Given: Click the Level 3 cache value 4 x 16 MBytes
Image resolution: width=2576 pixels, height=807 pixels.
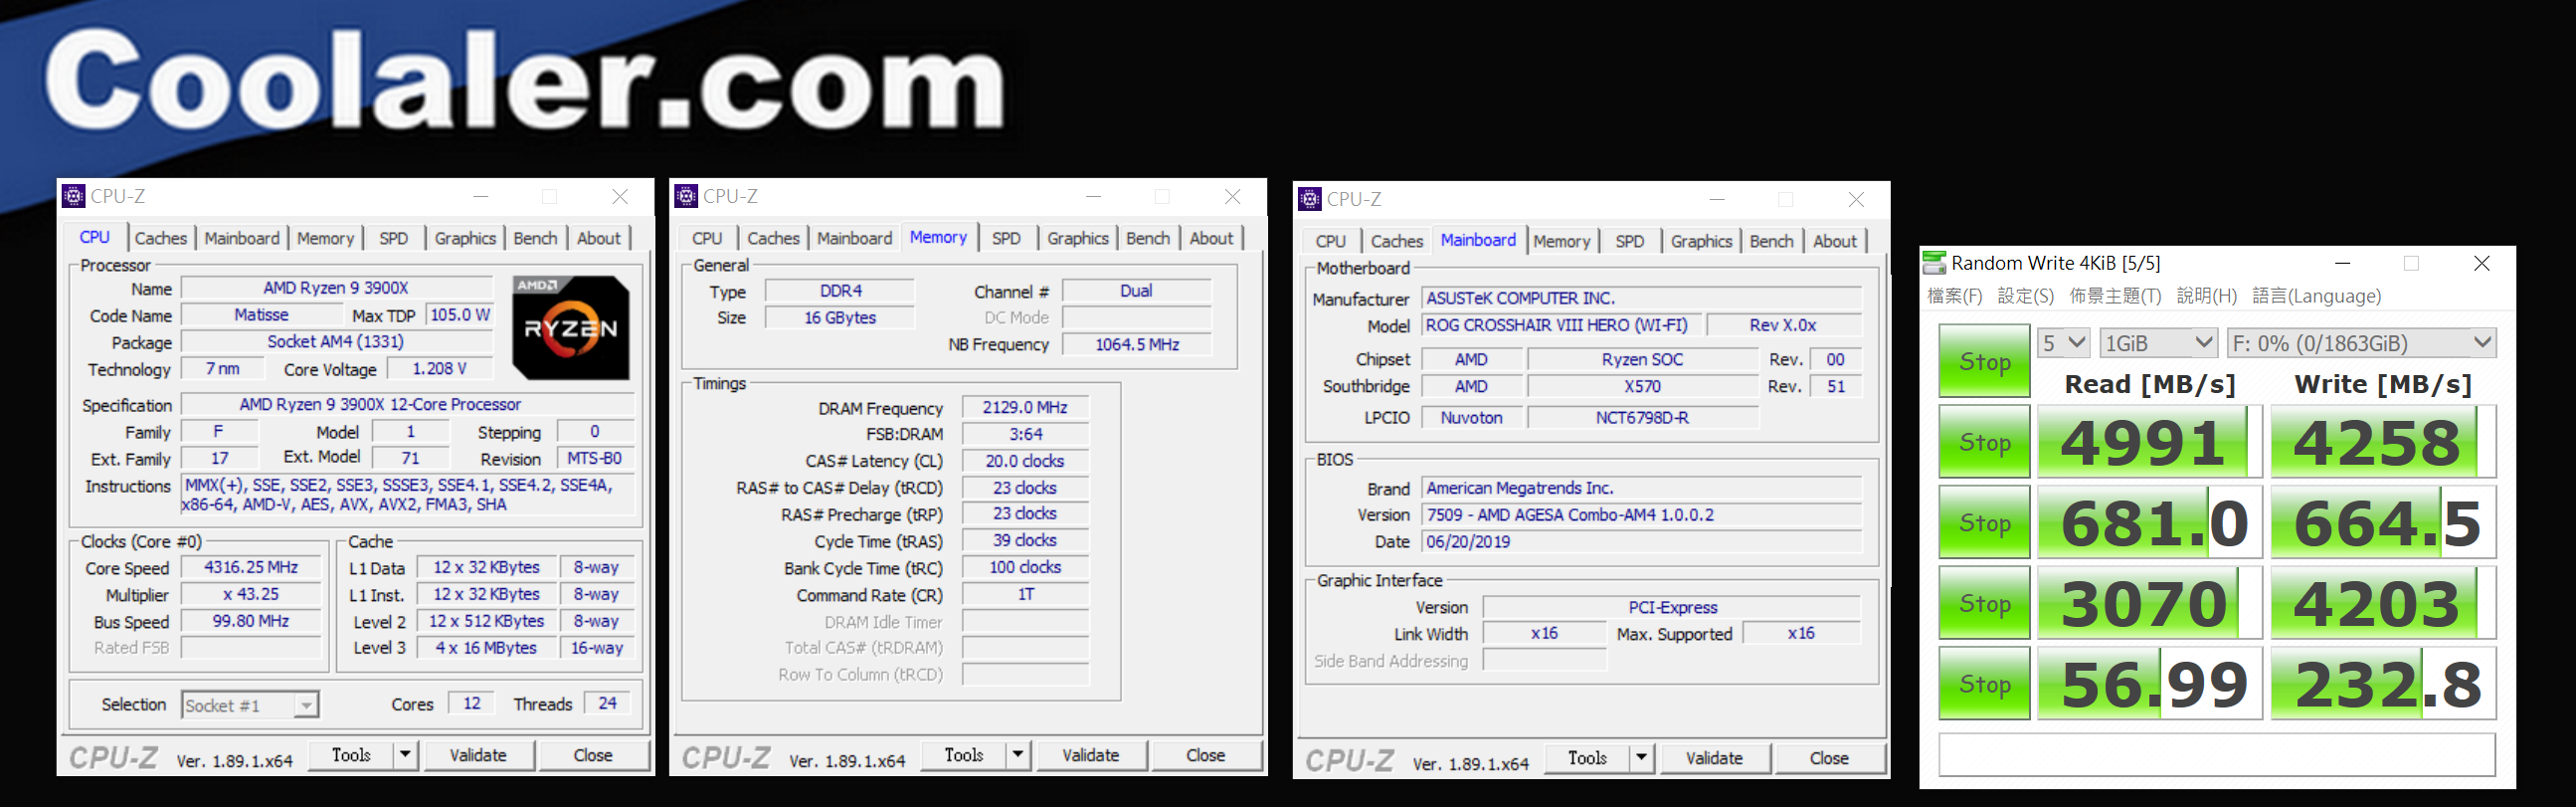Looking at the screenshot, I should (x=486, y=648).
